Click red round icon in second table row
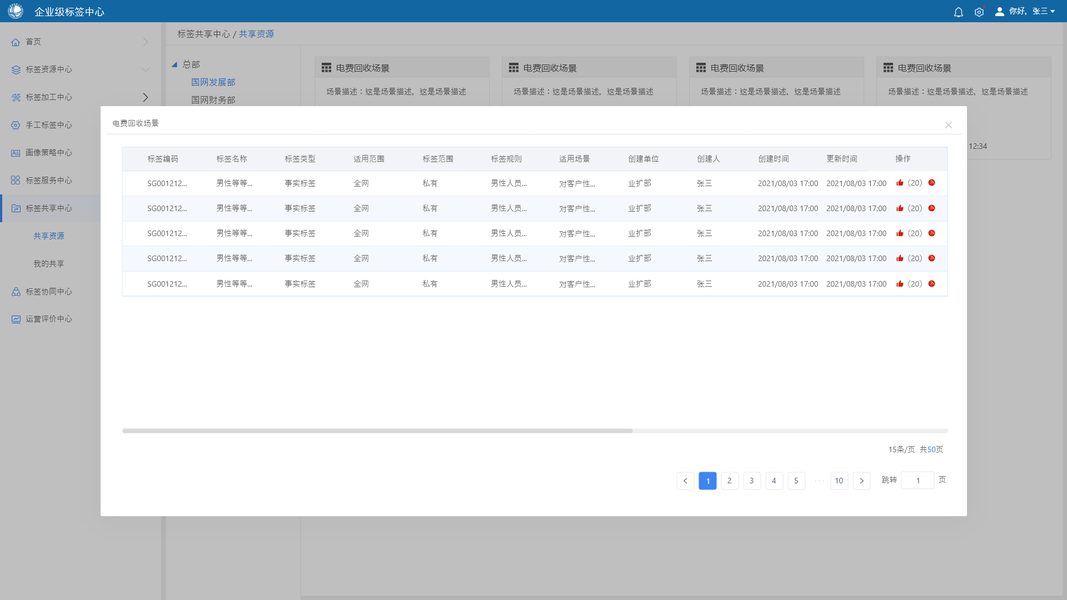The height and width of the screenshot is (600, 1067). [932, 208]
